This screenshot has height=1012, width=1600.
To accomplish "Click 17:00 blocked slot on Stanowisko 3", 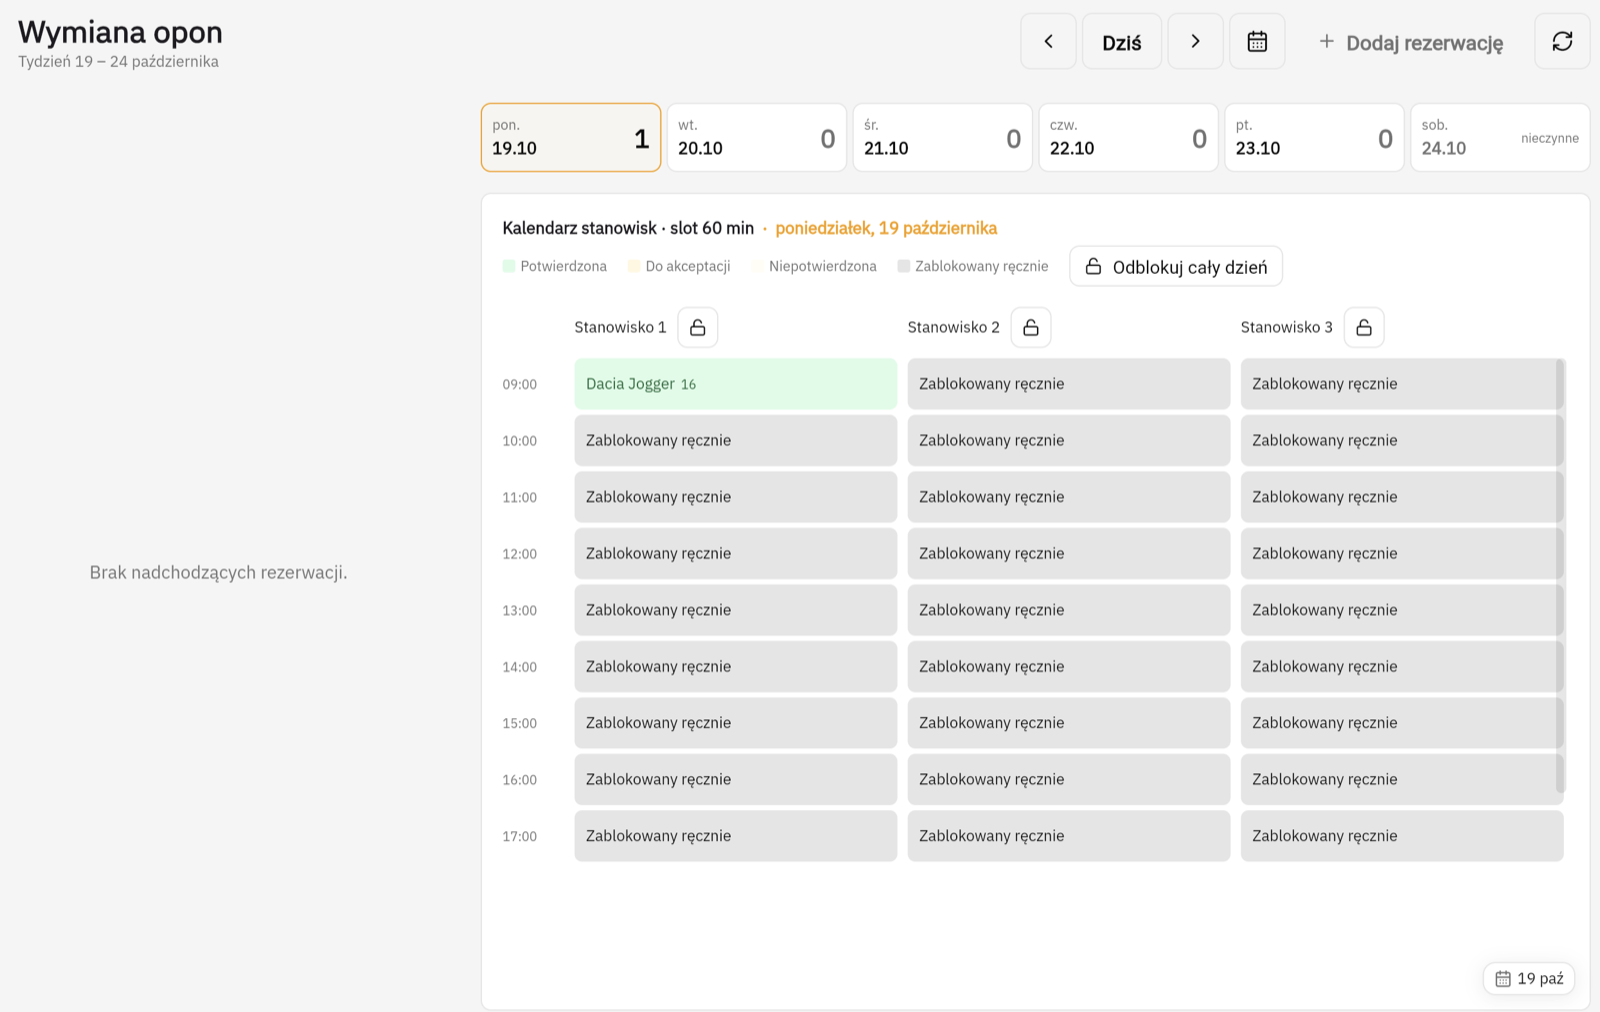I will tap(1402, 836).
